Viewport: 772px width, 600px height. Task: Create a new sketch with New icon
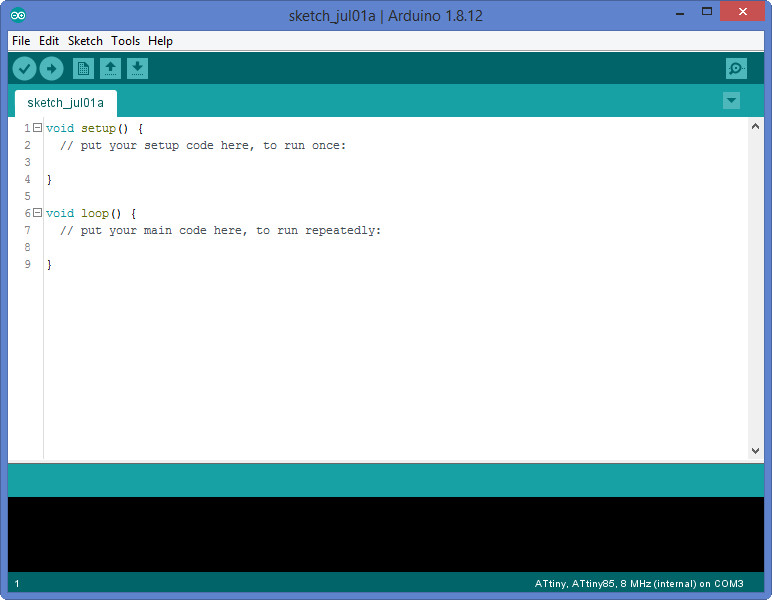[x=83, y=68]
